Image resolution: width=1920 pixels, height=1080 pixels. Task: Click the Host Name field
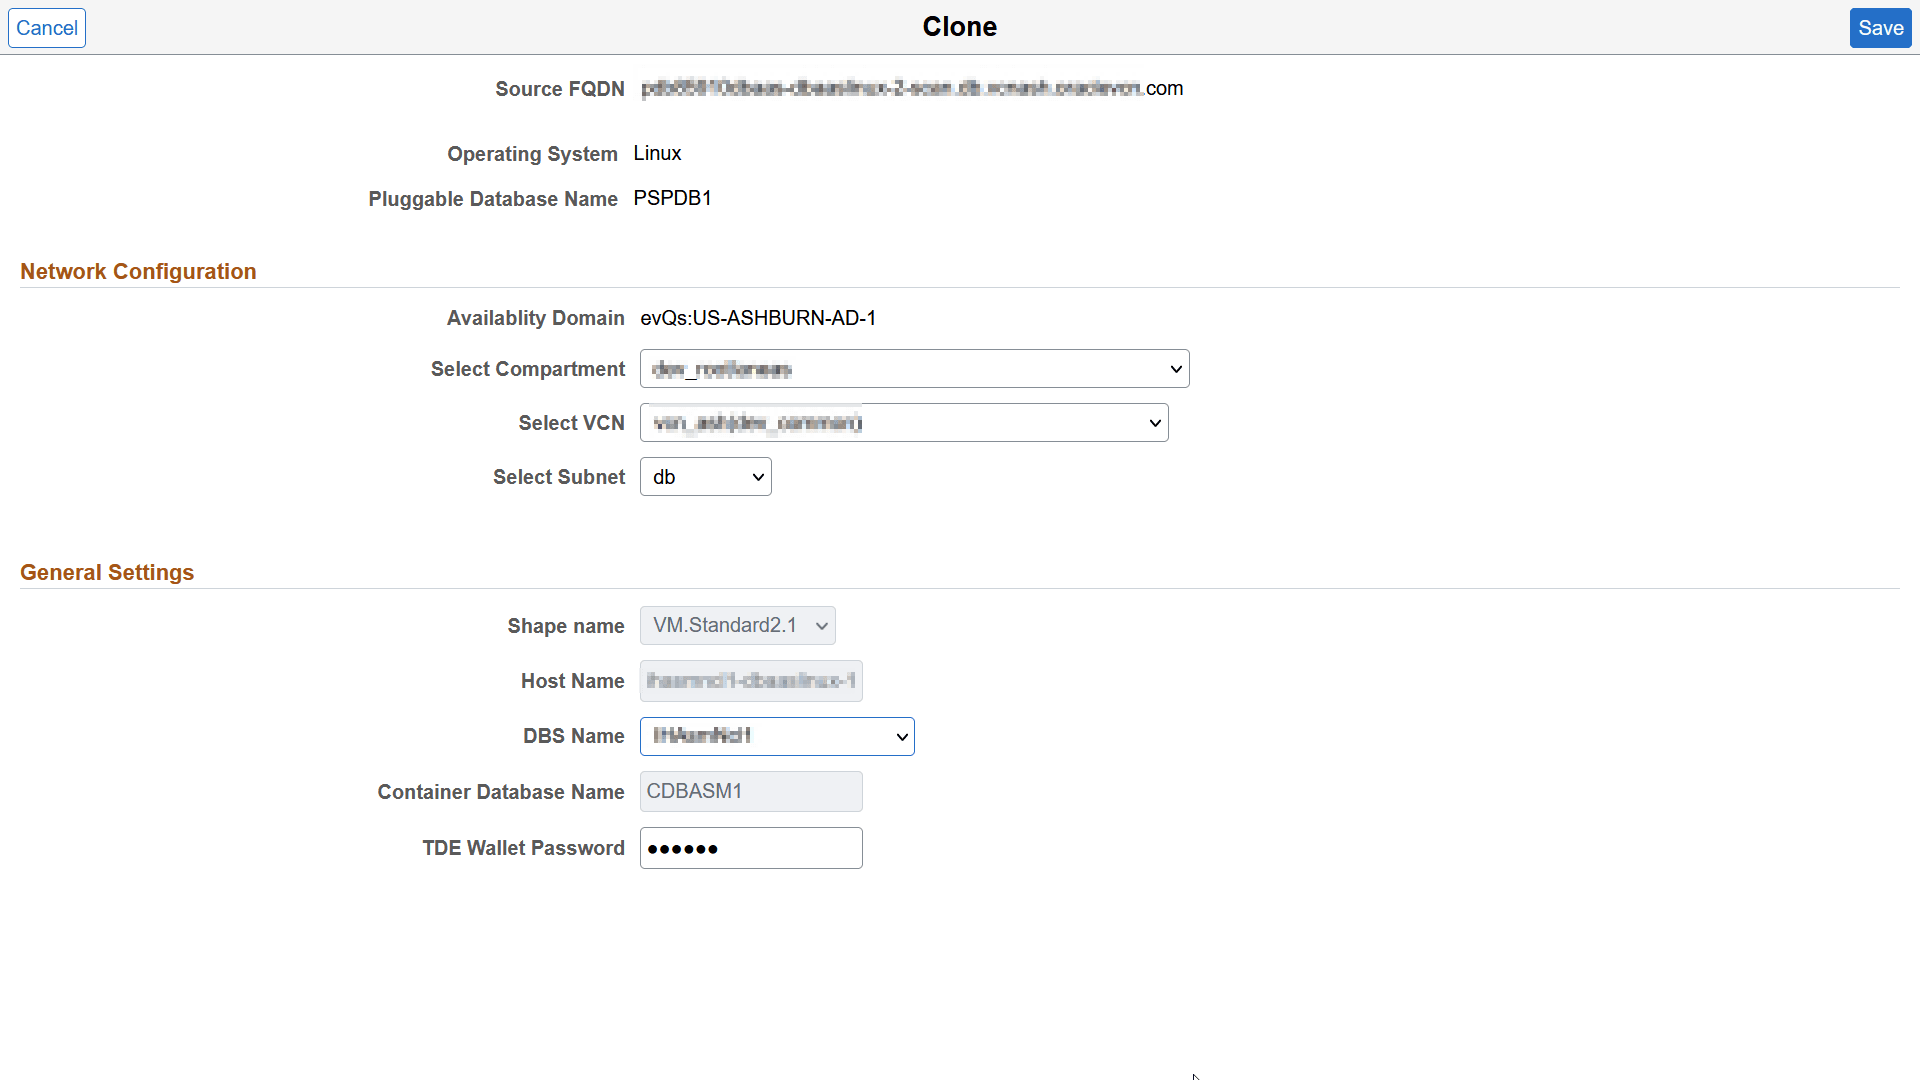(x=751, y=681)
